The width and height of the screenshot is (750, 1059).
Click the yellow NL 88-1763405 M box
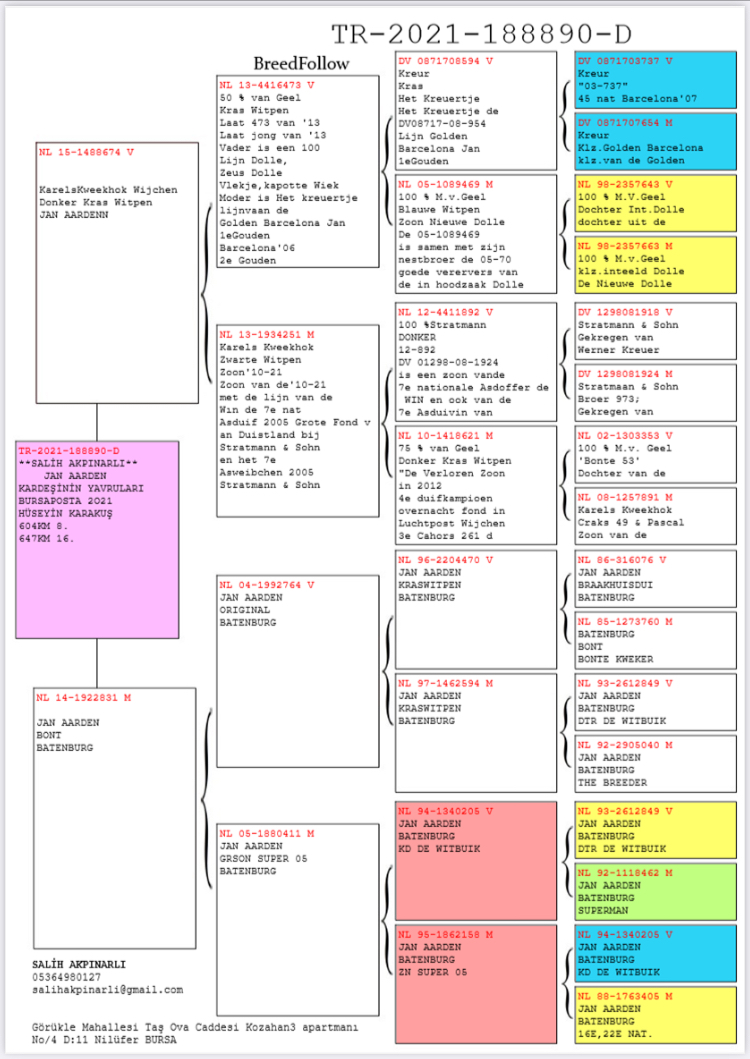click(x=655, y=1015)
